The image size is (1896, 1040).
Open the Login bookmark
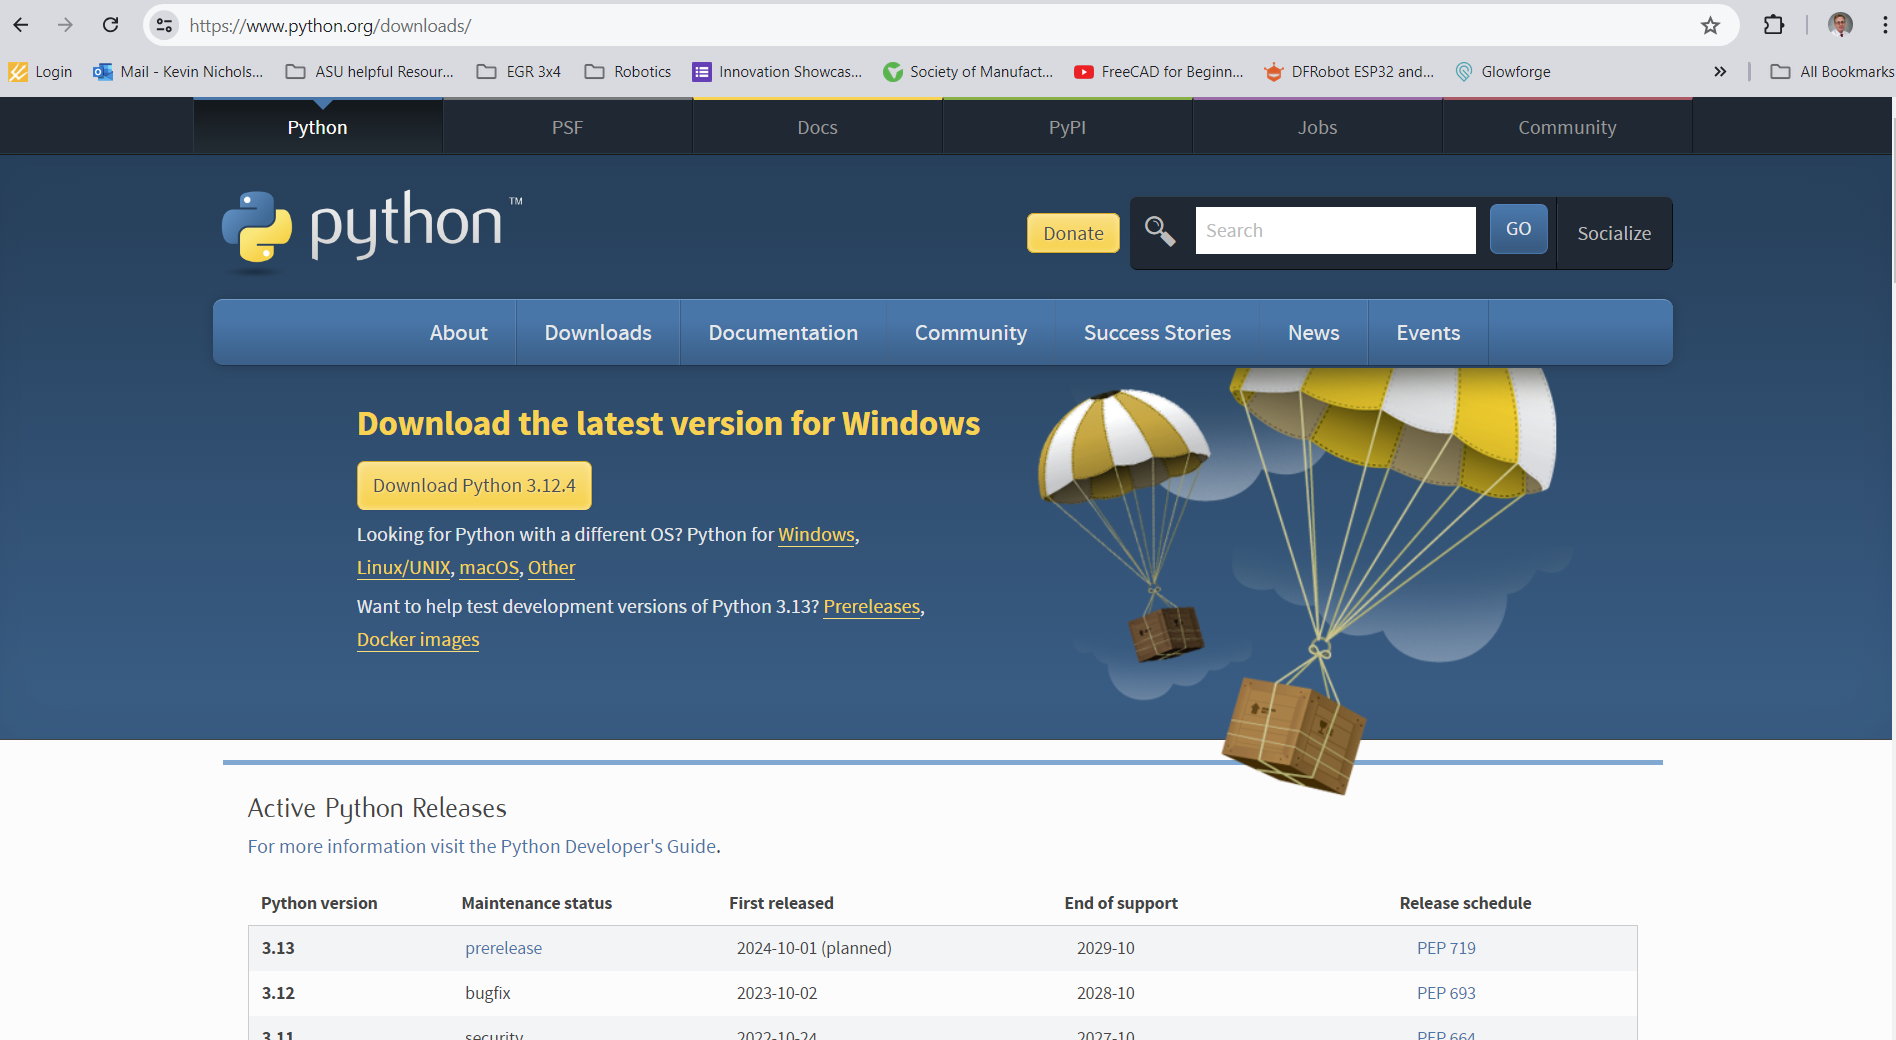(41, 72)
